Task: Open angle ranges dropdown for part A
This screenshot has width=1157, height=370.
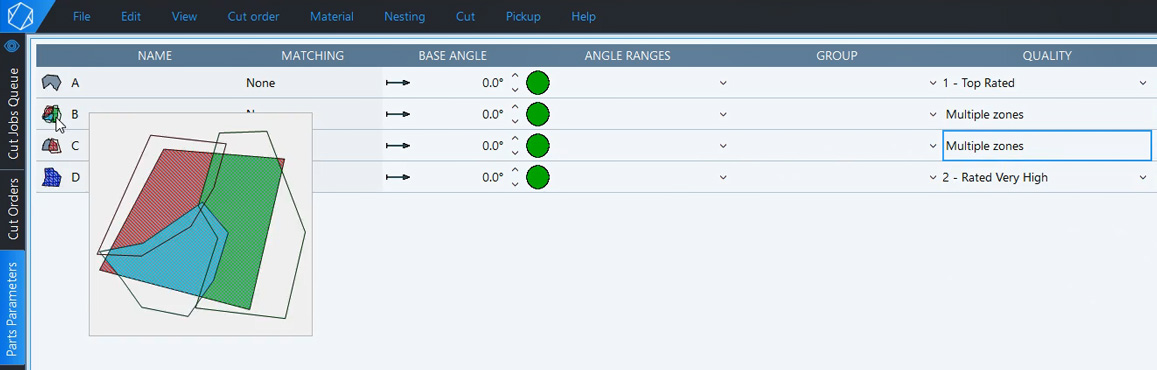Action: [x=723, y=83]
